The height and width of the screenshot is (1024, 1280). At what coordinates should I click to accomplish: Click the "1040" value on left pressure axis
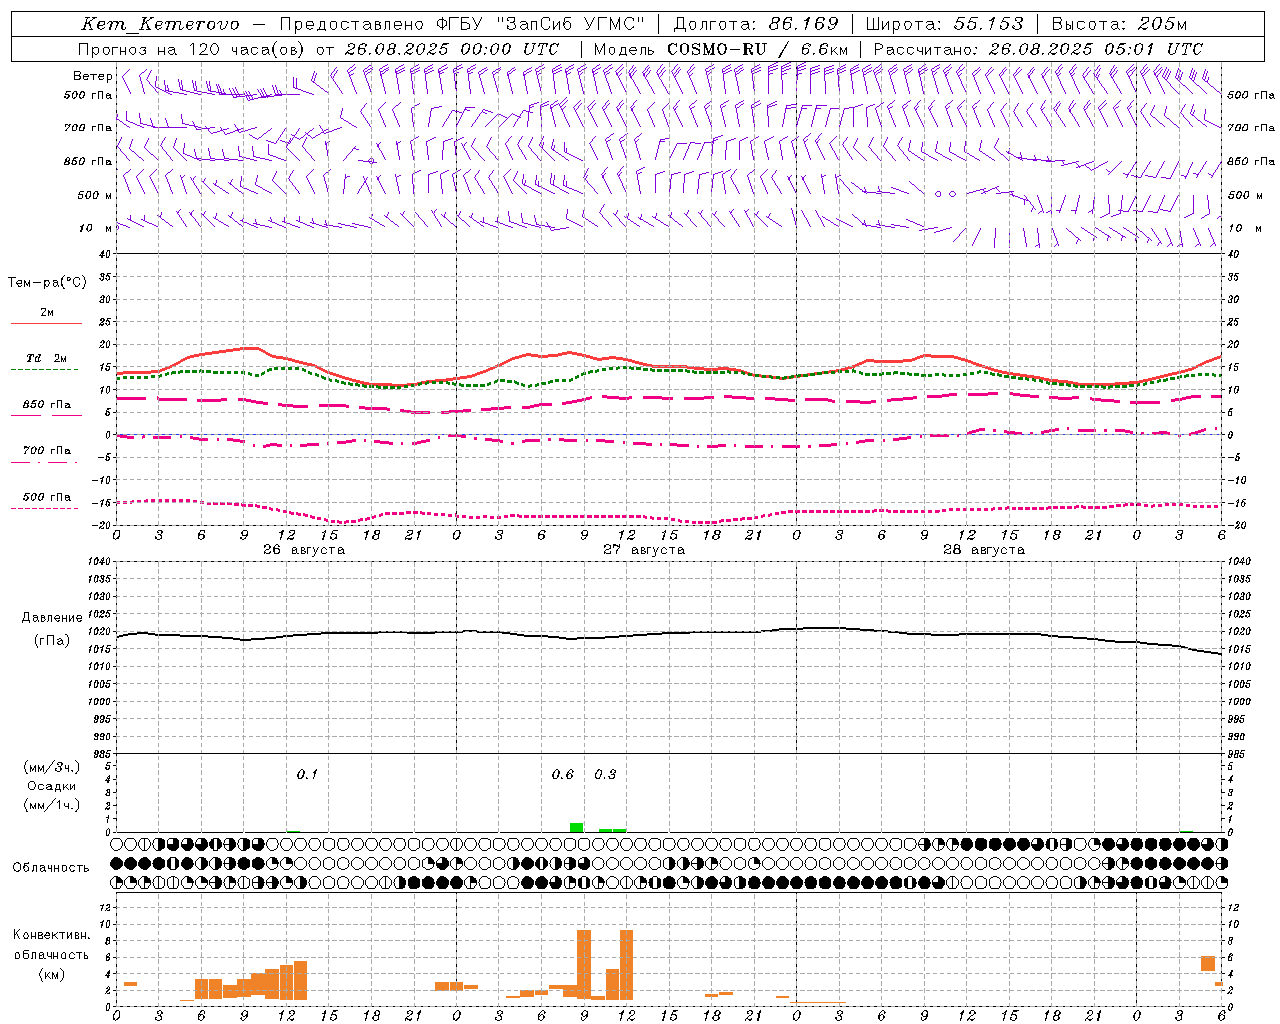tap(97, 561)
